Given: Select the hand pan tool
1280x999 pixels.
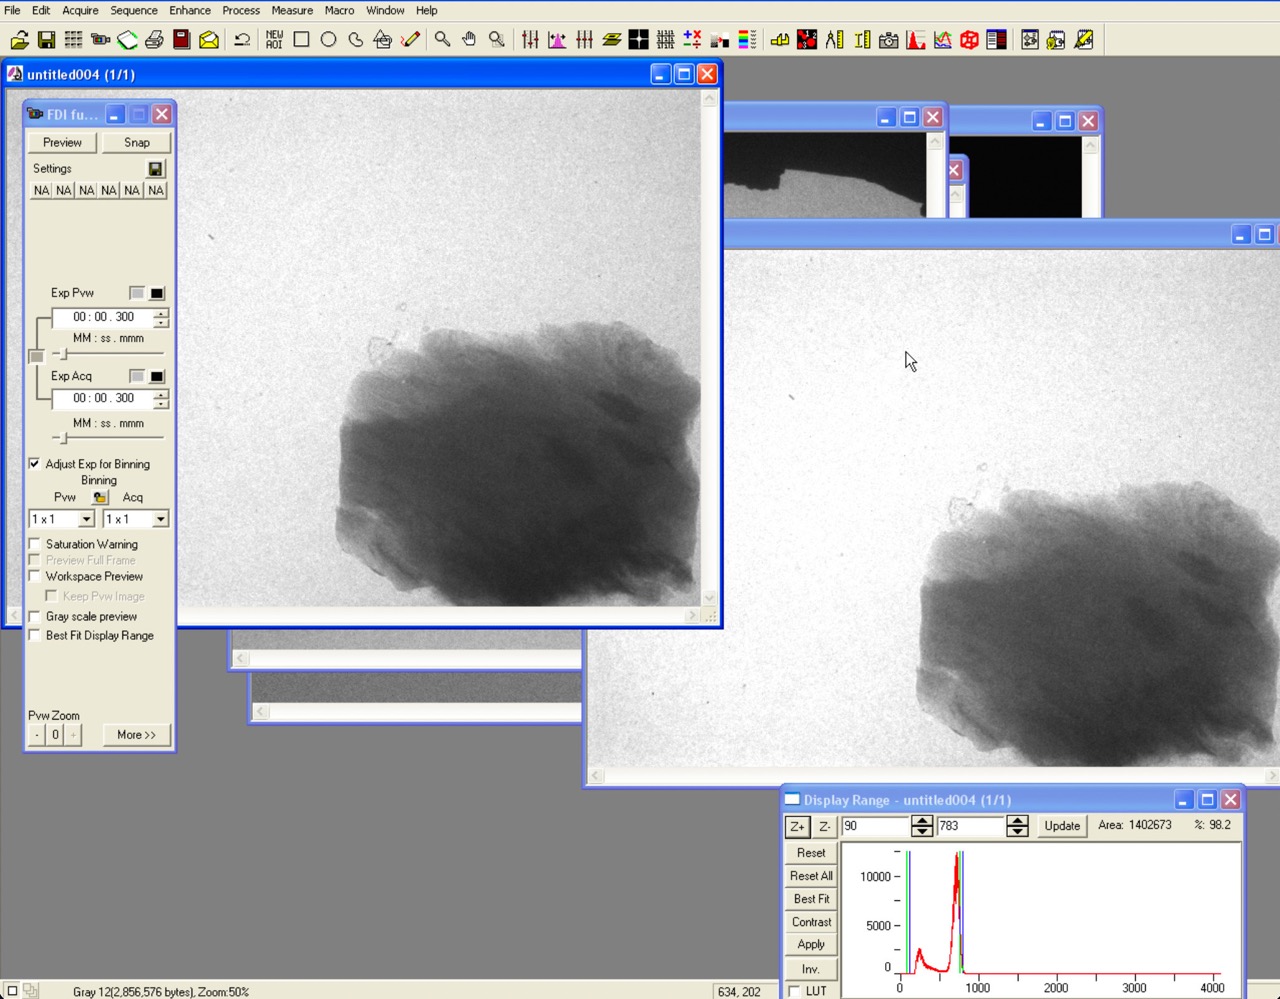Looking at the screenshot, I should point(469,40).
